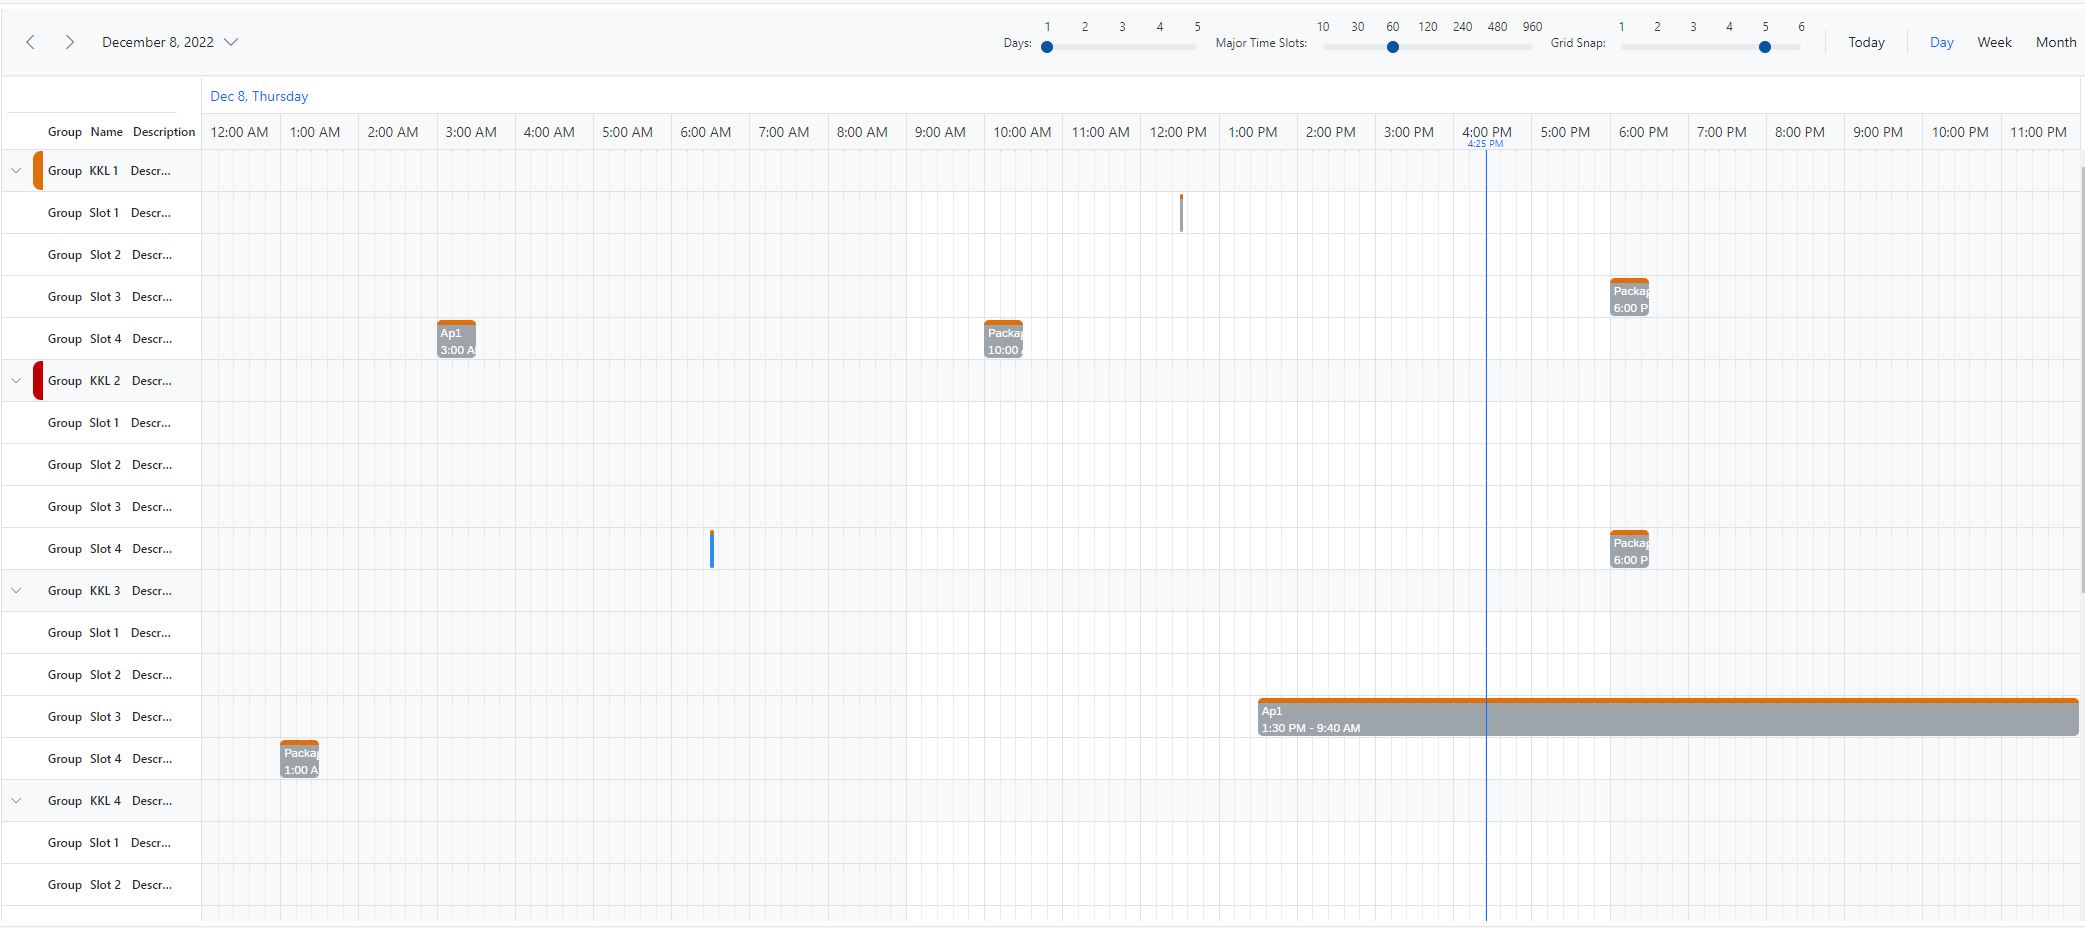Collapse the Group KKL 2 row
The height and width of the screenshot is (928, 2085).
point(16,380)
